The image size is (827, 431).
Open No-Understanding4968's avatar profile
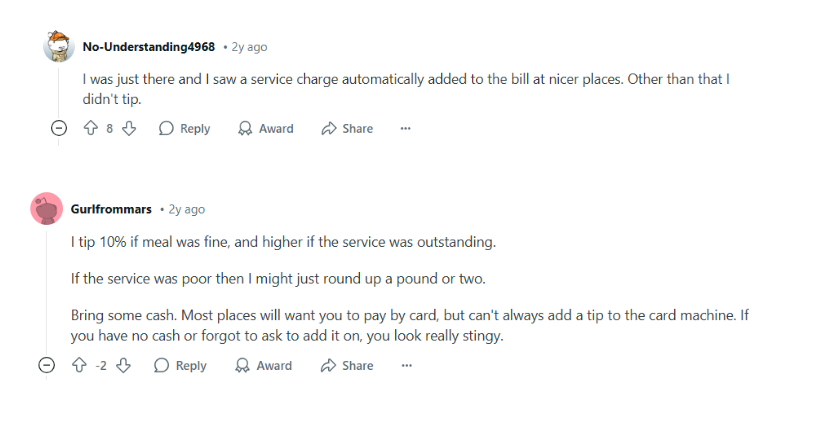(59, 46)
